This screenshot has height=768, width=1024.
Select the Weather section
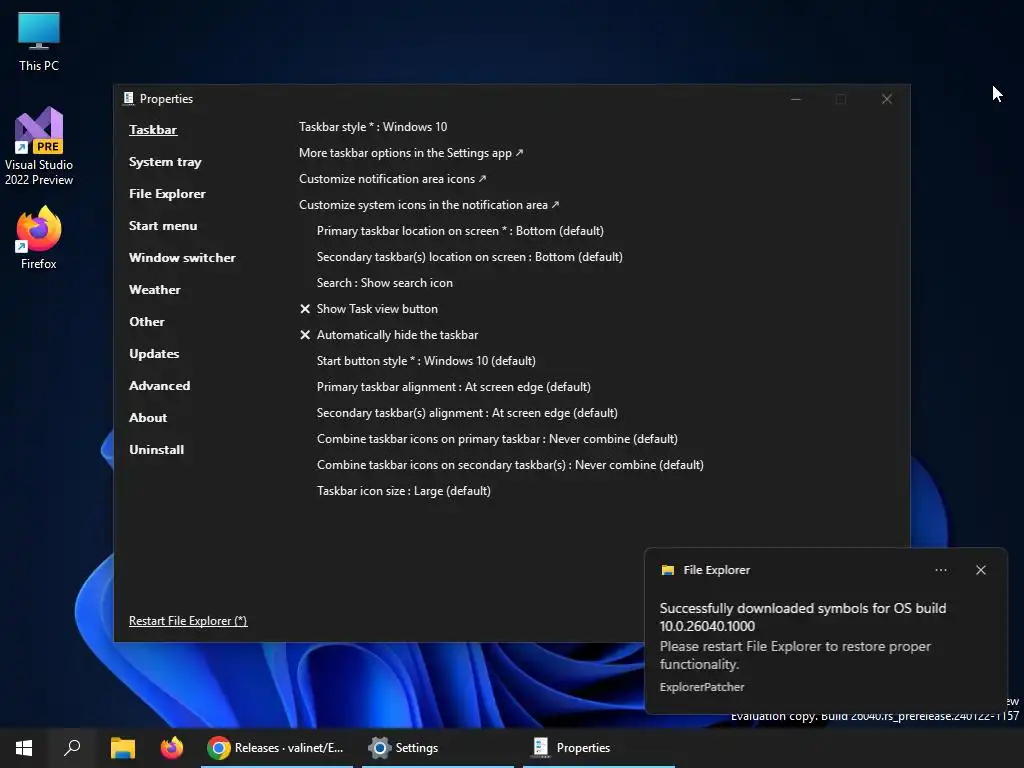[x=155, y=290]
